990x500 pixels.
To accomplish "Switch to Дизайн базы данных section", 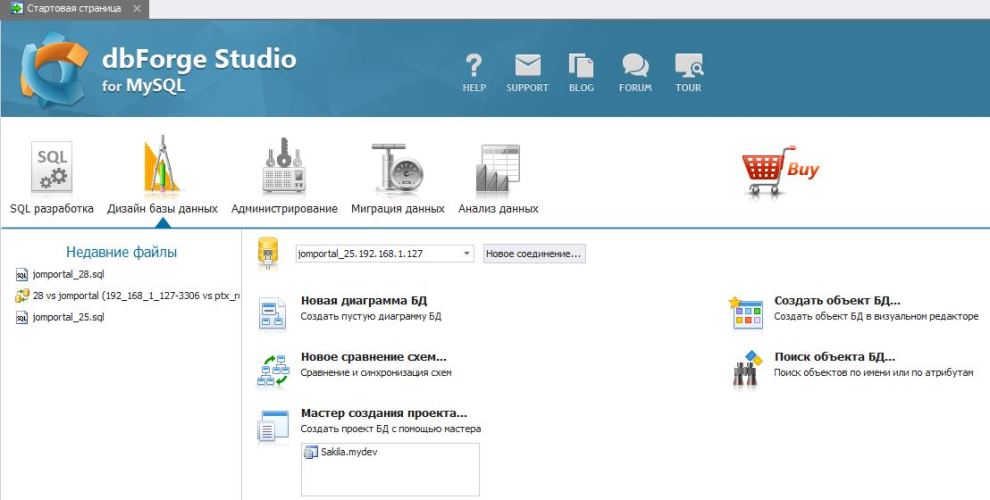I will [x=162, y=177].
